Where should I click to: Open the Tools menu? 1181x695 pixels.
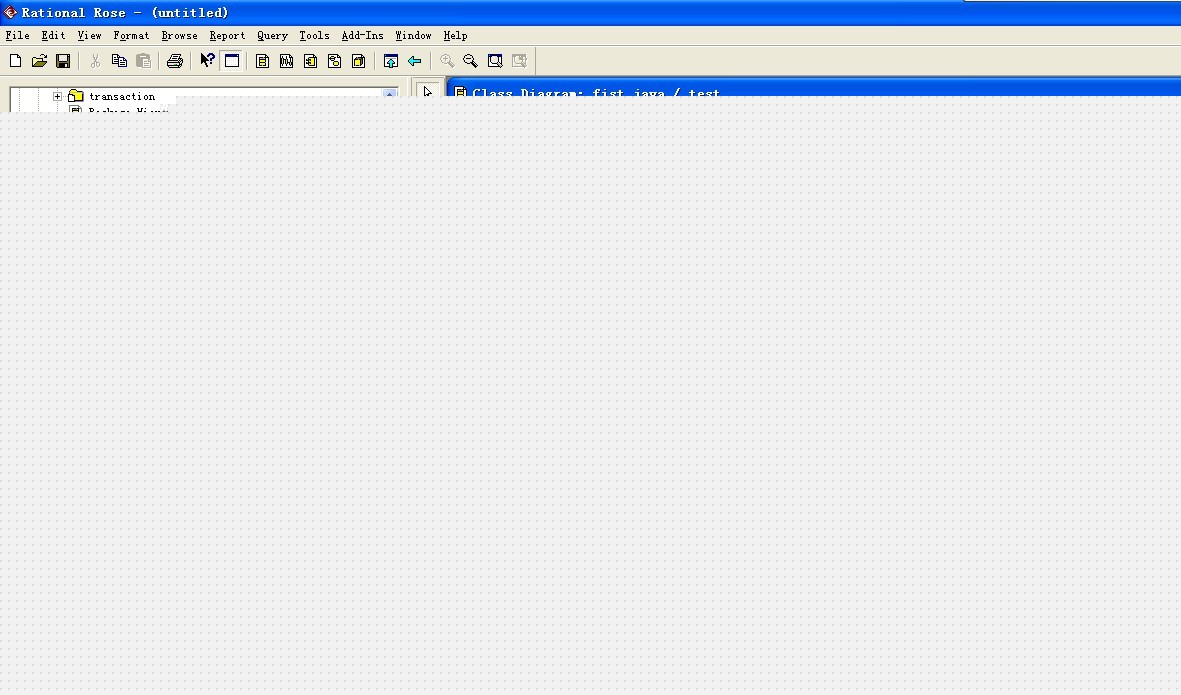click(314, 35)
